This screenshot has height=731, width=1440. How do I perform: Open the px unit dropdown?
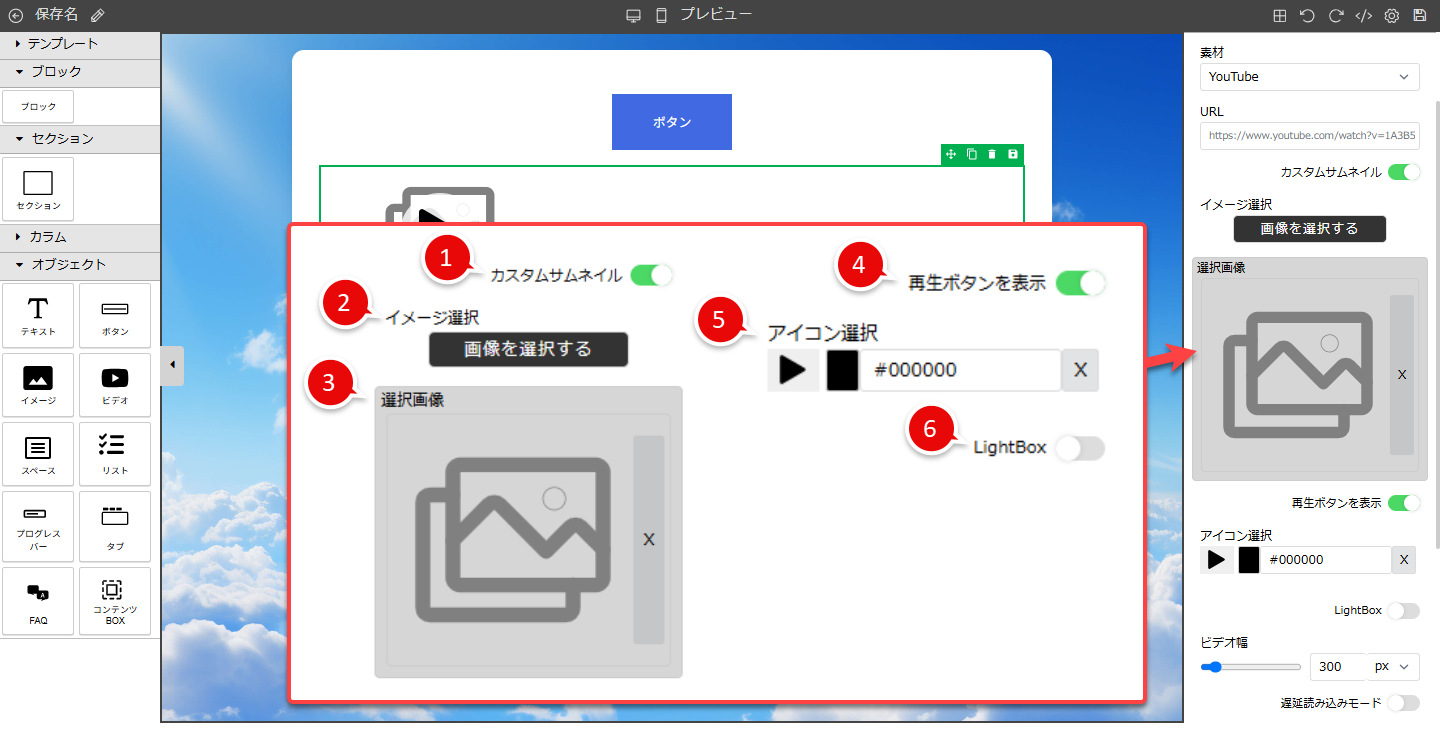tap(1394, 666)
